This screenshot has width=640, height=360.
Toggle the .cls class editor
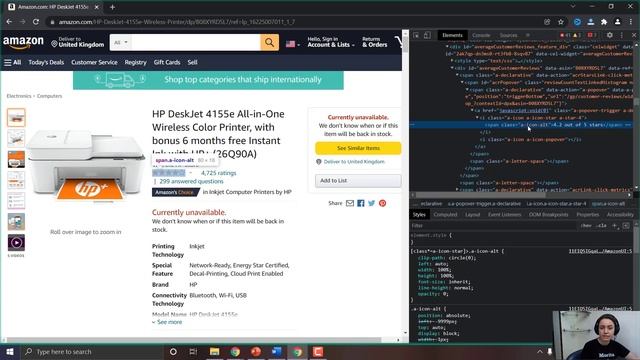tap(601, 226)
